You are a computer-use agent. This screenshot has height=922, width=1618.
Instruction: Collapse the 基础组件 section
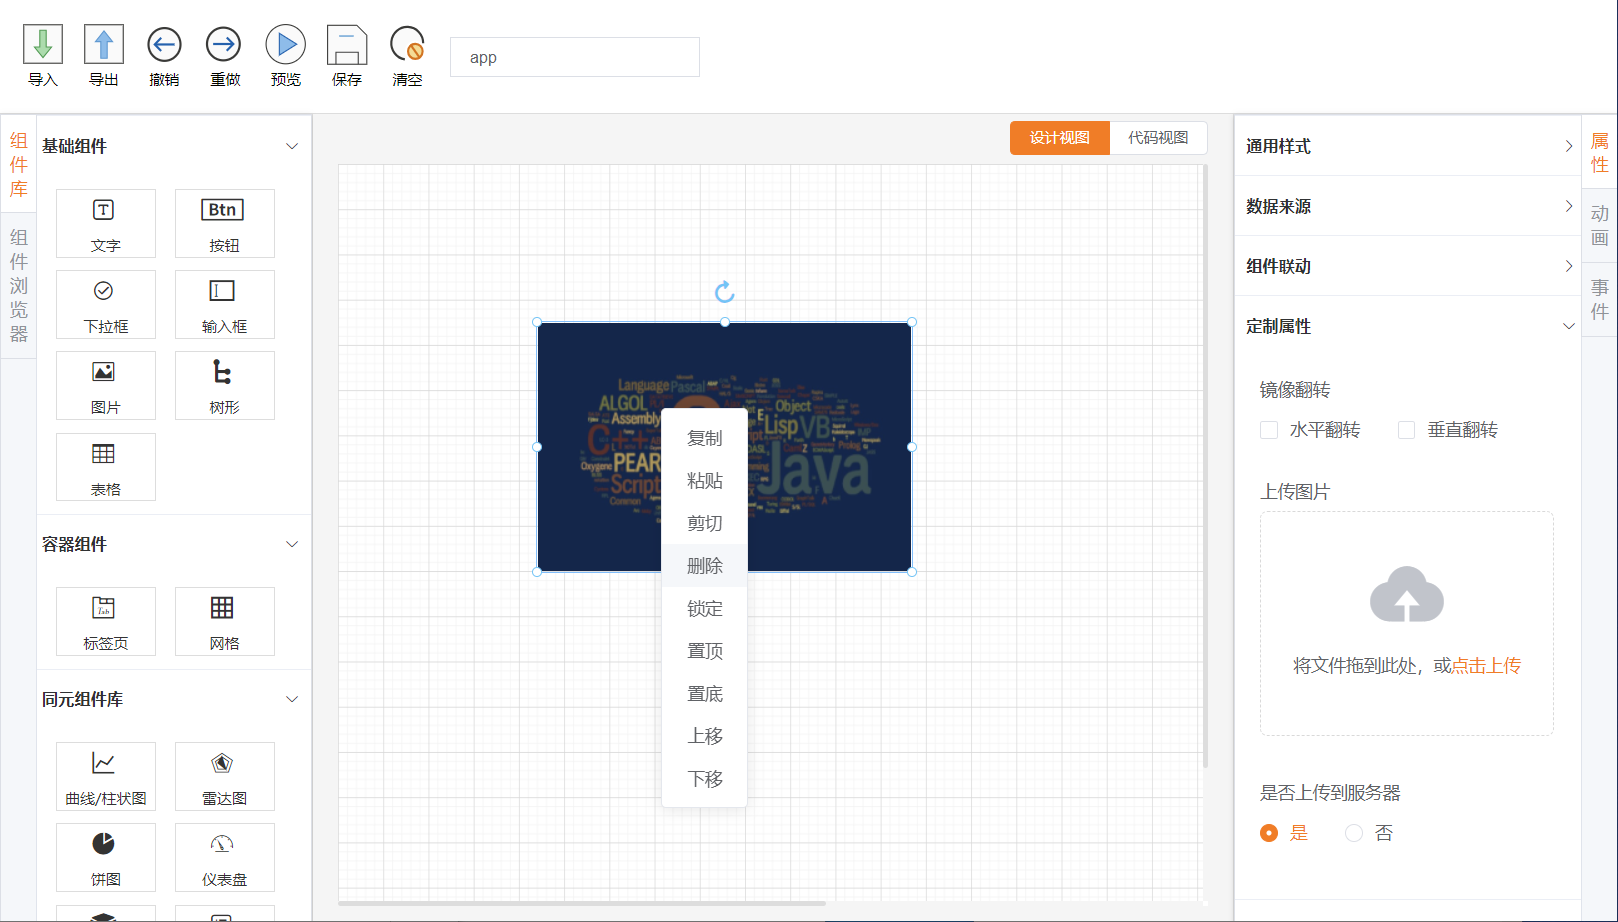point(292,146)
